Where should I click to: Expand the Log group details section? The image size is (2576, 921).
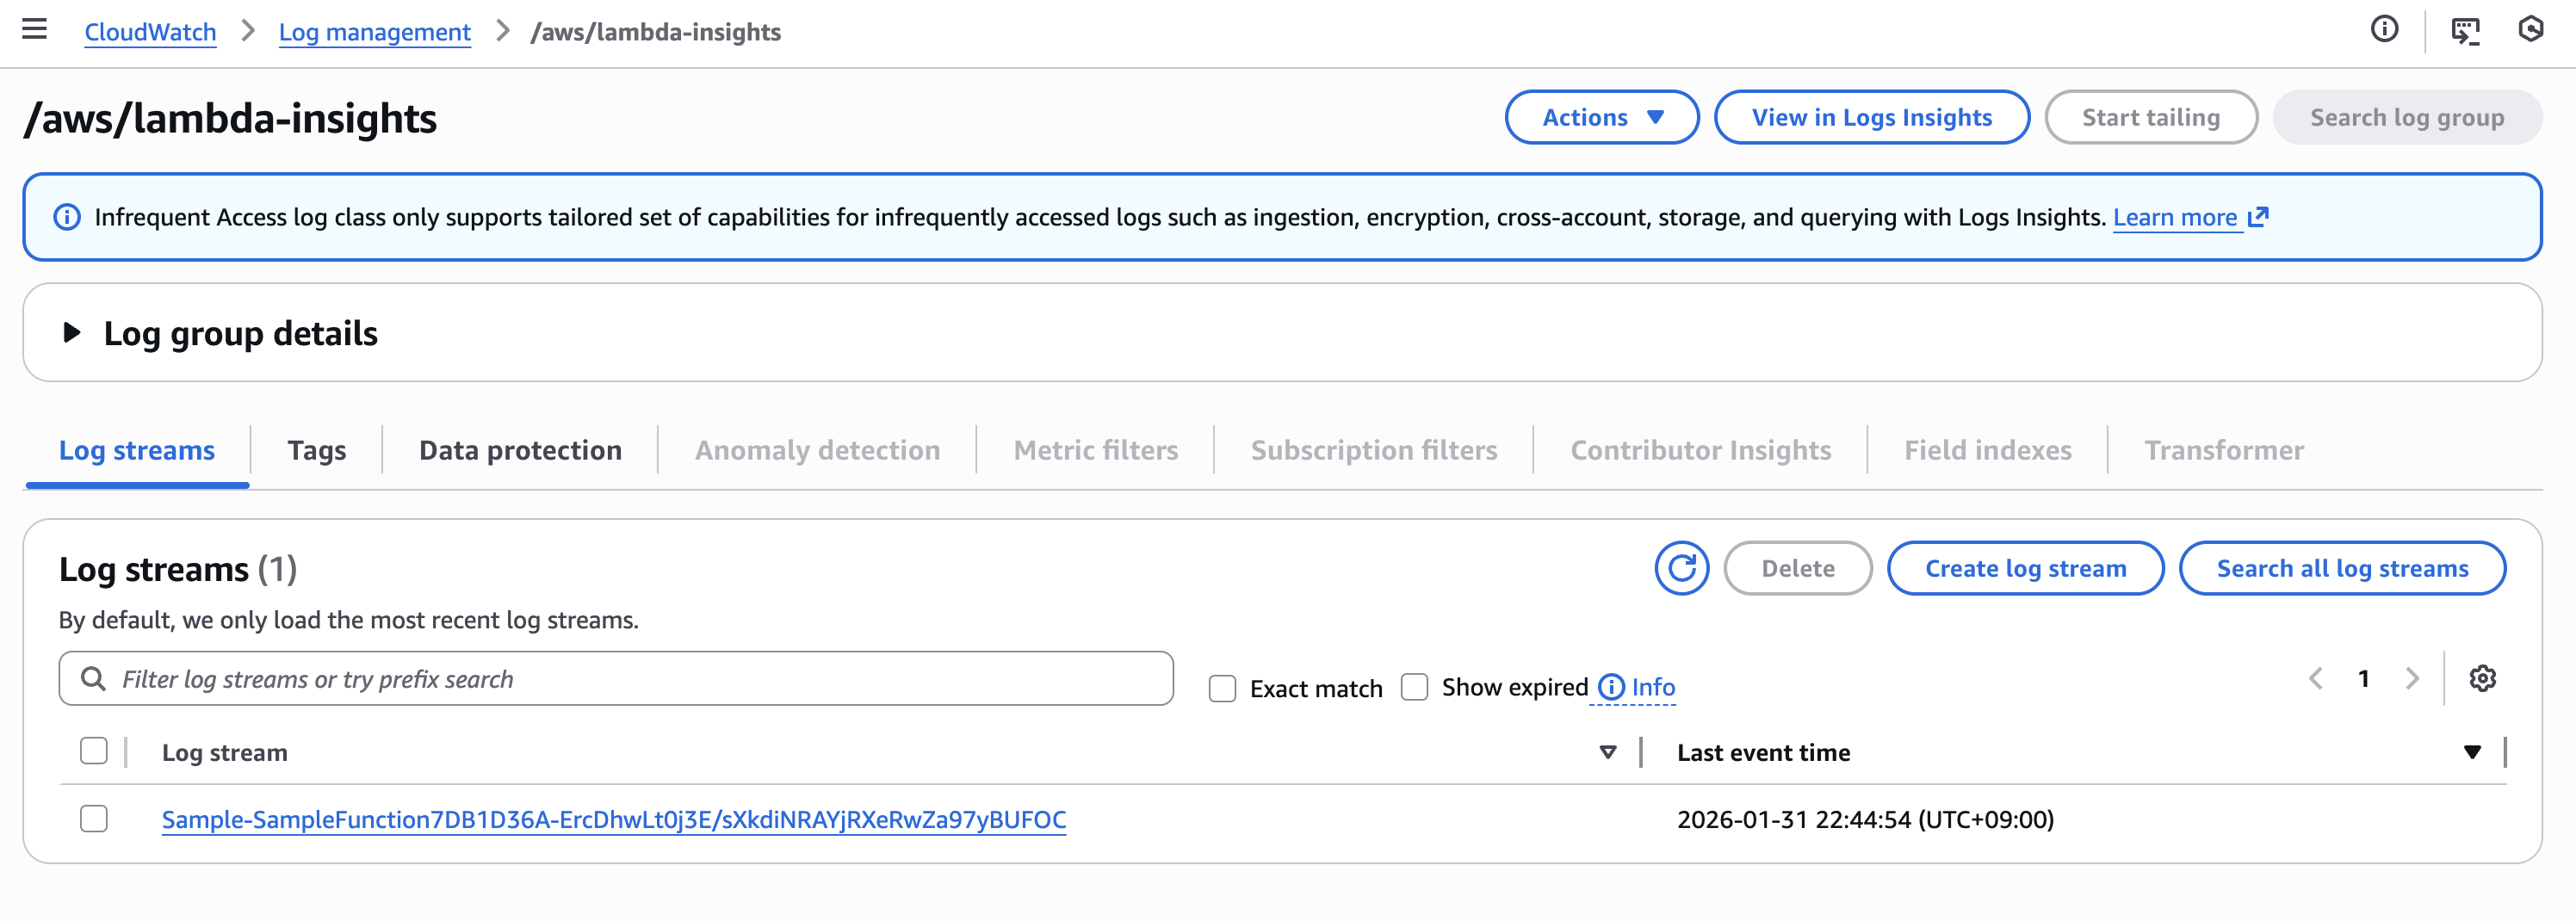[72, 333]
